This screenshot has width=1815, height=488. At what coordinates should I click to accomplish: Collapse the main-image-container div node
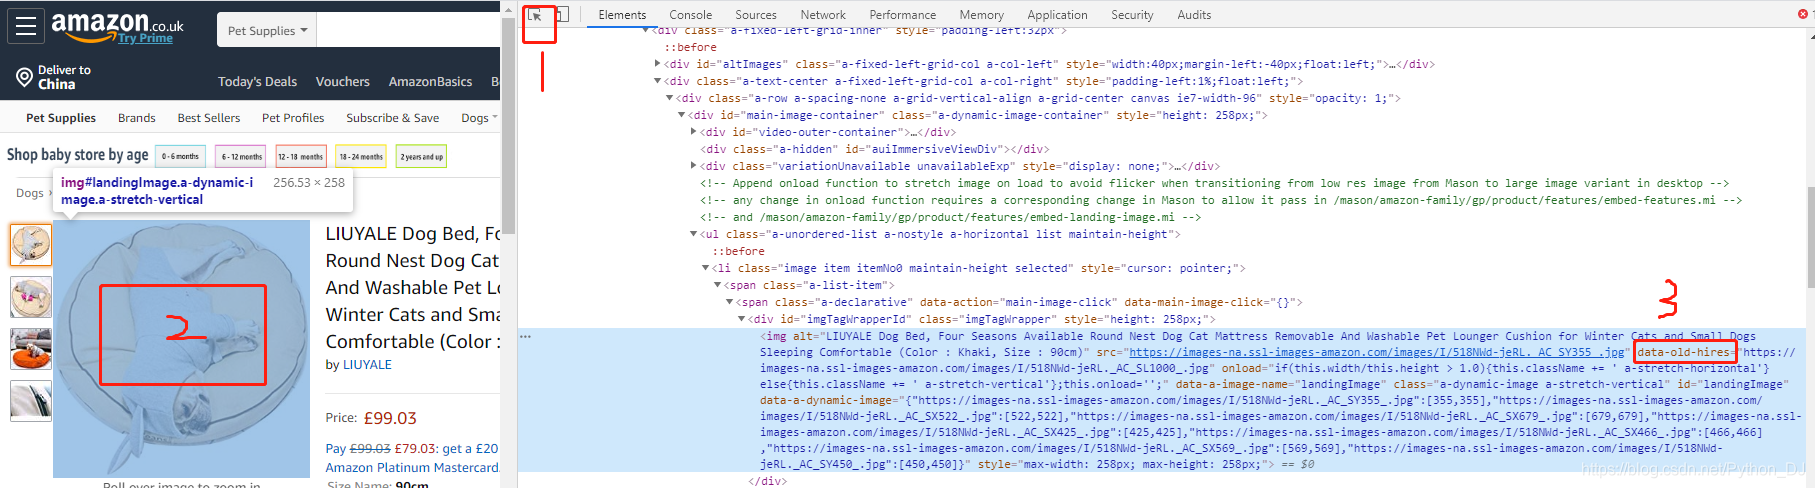tap(681, 115)
